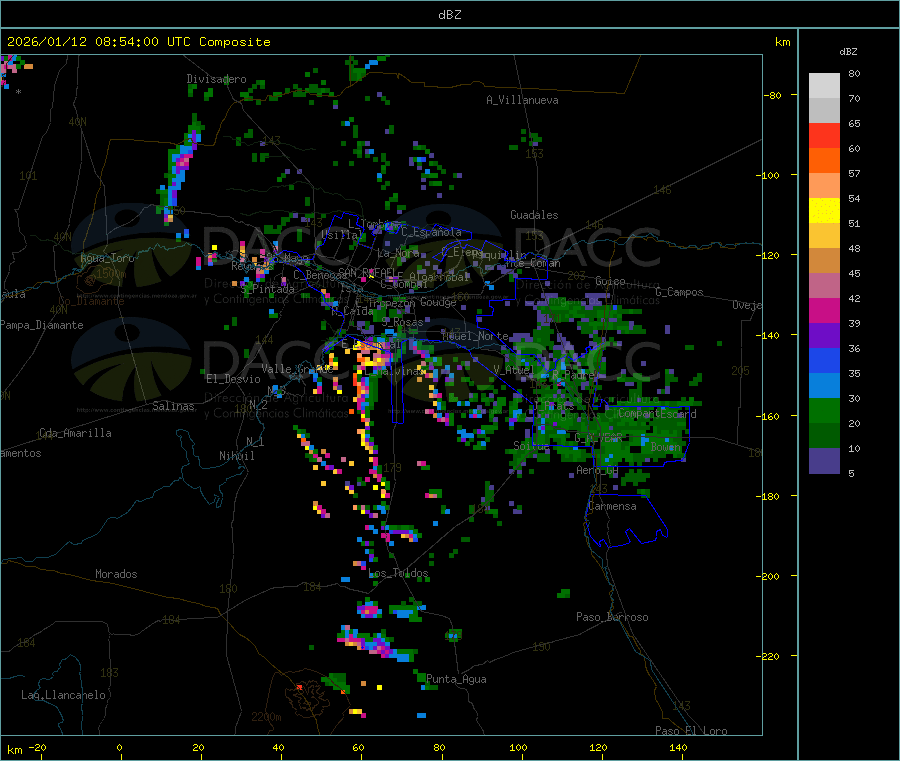Click the Lag.Llancanelo map label
The image size is (900, 761).
(x=63, y=695)
